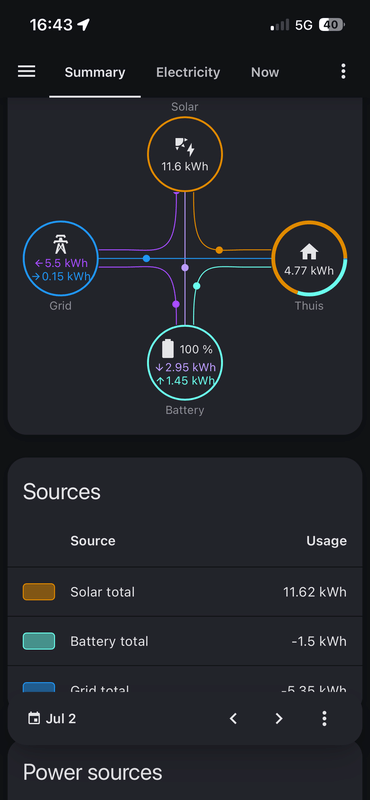Screen dimensions: 370x800
Task: Go to the next day chevron
Action: (x=279, y=719)
